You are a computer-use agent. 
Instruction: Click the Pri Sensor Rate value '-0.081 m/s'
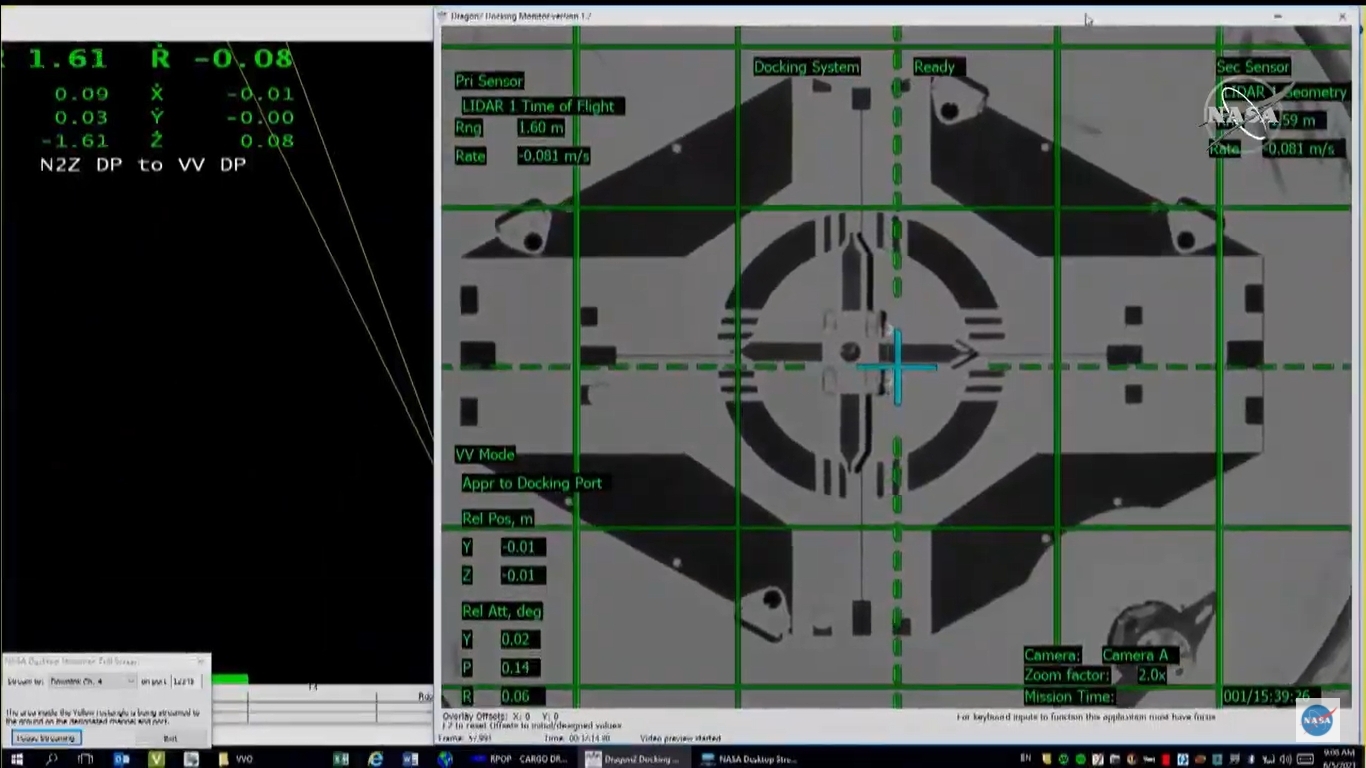pyautogui.click(x=553, y=156)
